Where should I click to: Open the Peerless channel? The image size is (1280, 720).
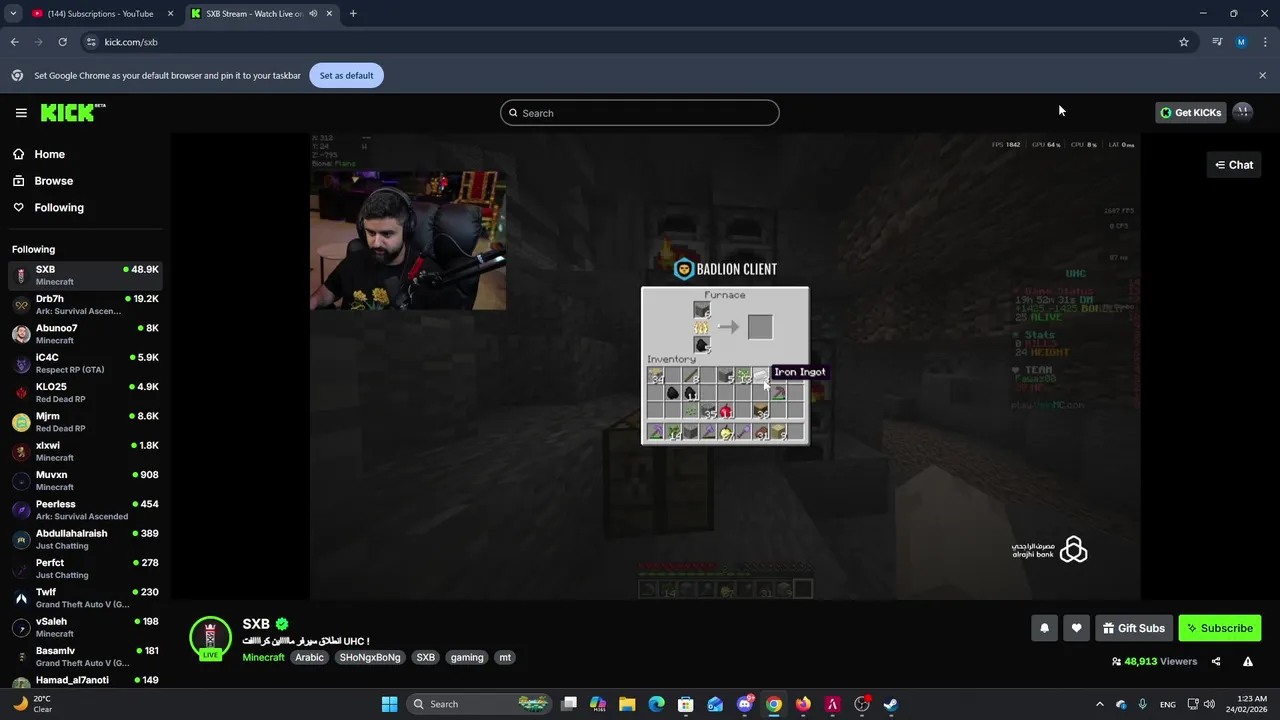coord(85,509)
